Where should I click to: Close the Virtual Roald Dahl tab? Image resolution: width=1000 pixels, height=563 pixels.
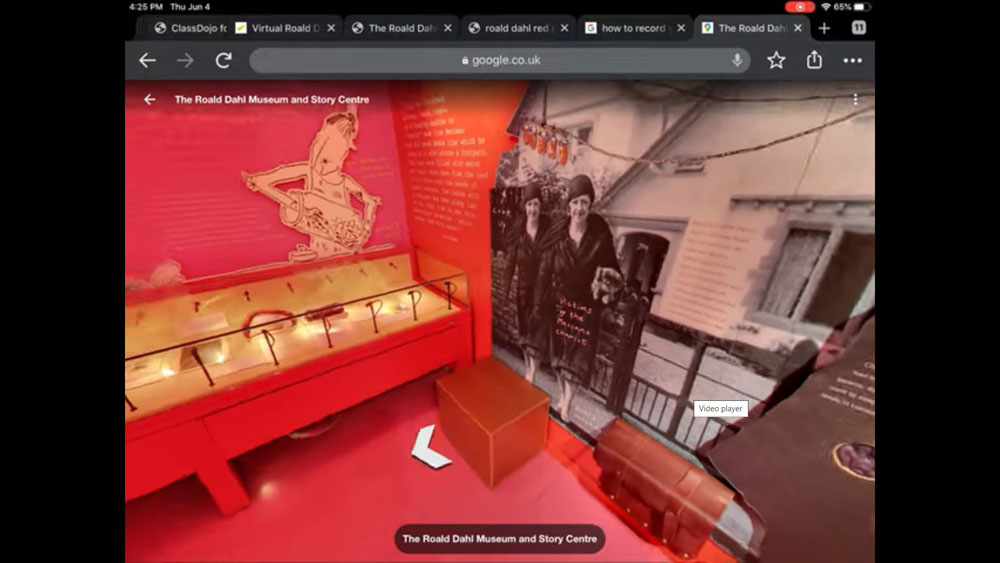click(331, 28)
